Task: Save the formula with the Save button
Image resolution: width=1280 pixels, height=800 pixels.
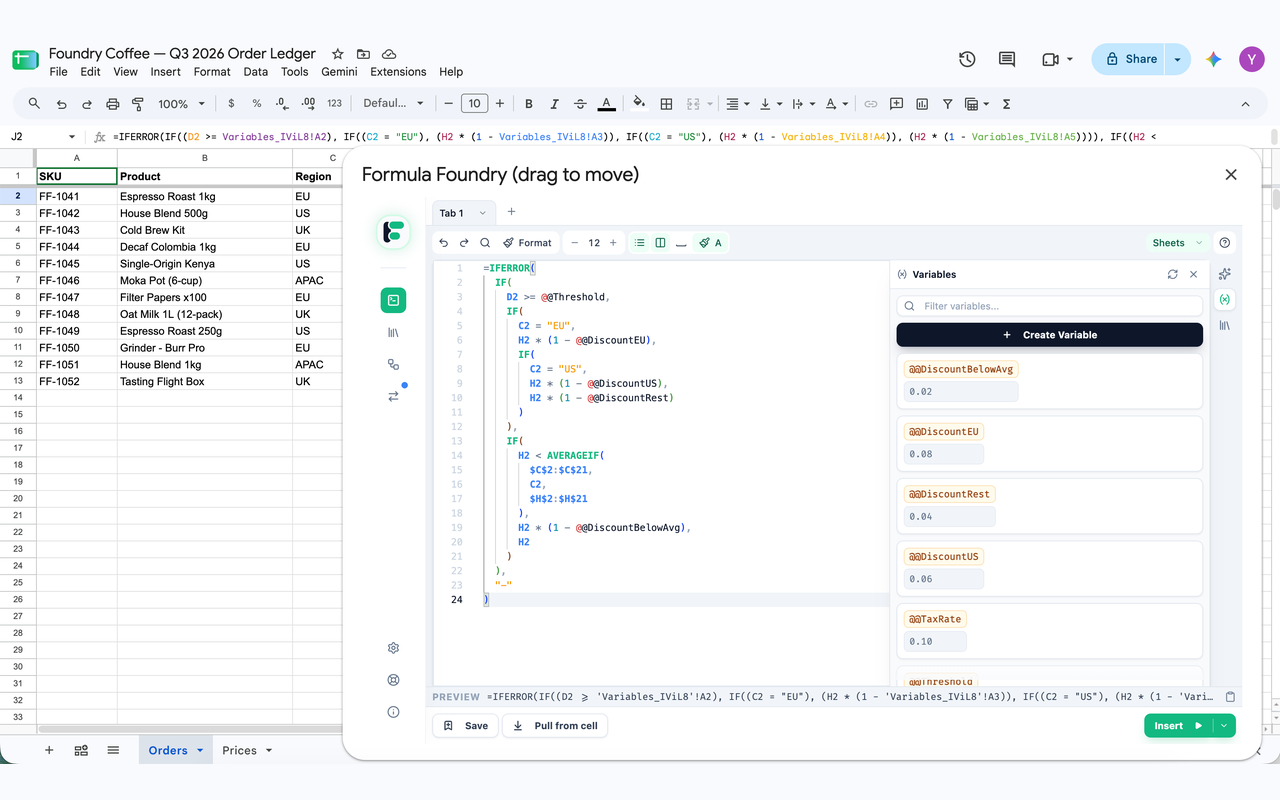Action: click(x=465, y=726)
